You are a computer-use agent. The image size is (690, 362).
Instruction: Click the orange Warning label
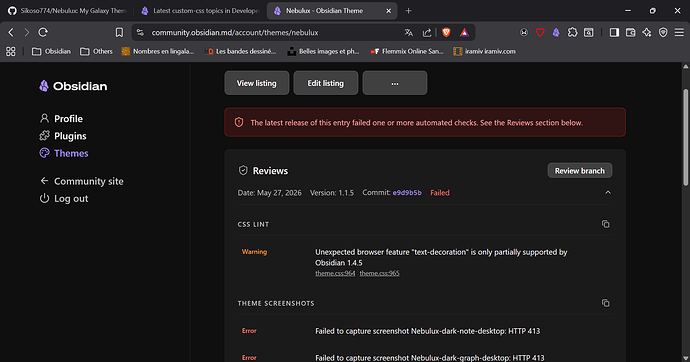pyautogui.click(x=254, y=252)
